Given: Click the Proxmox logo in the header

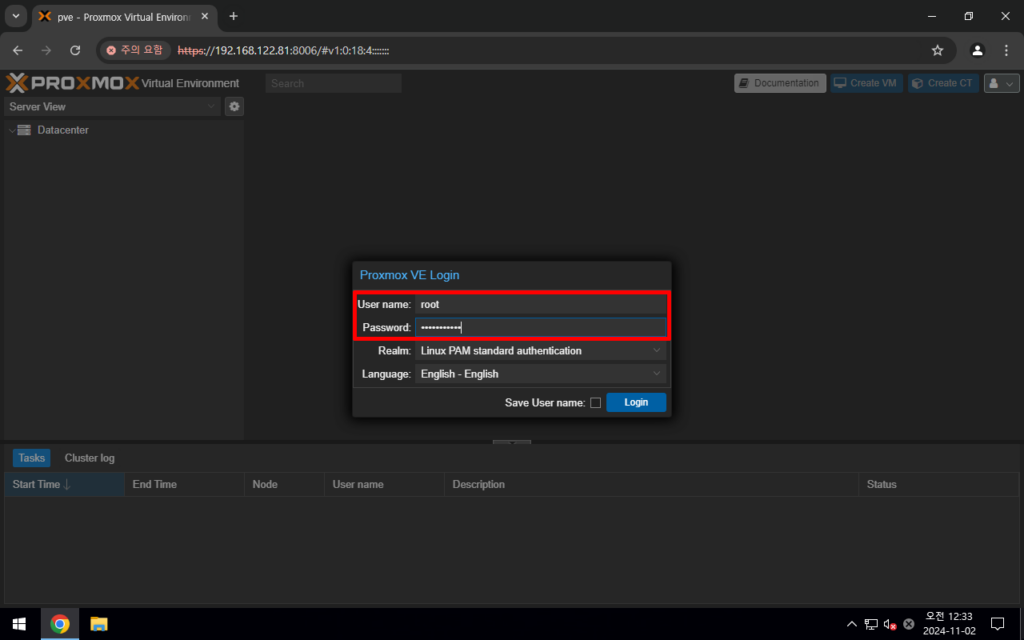Looking at the screenshot, I should click(72, 83).
